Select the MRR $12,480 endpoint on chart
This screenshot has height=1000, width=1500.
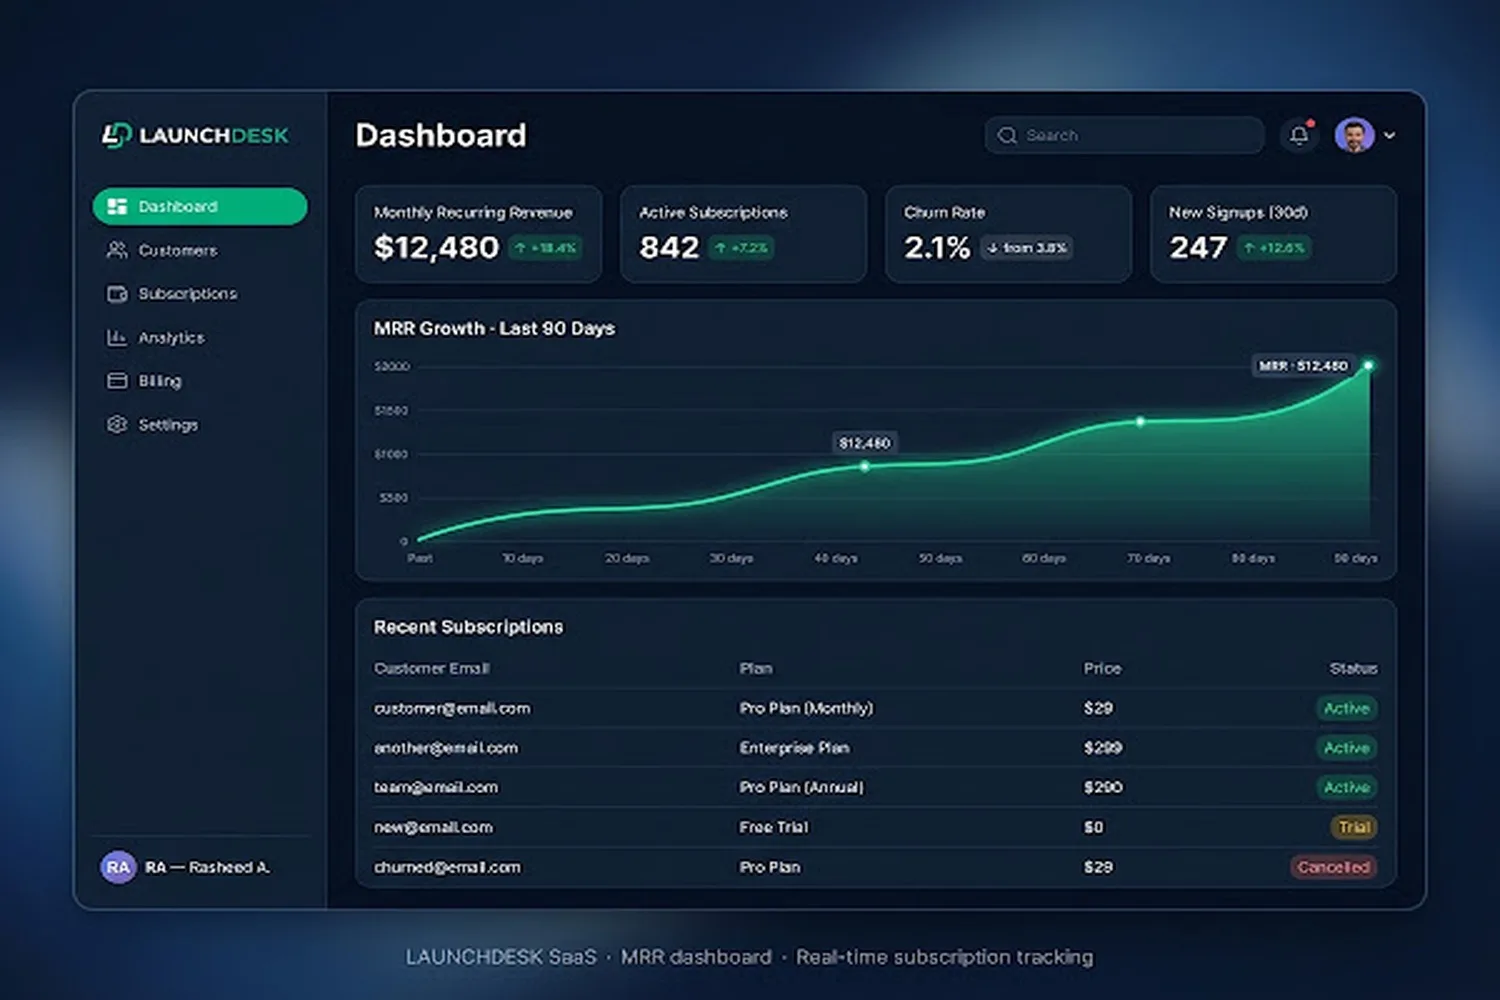(1369, 366)
